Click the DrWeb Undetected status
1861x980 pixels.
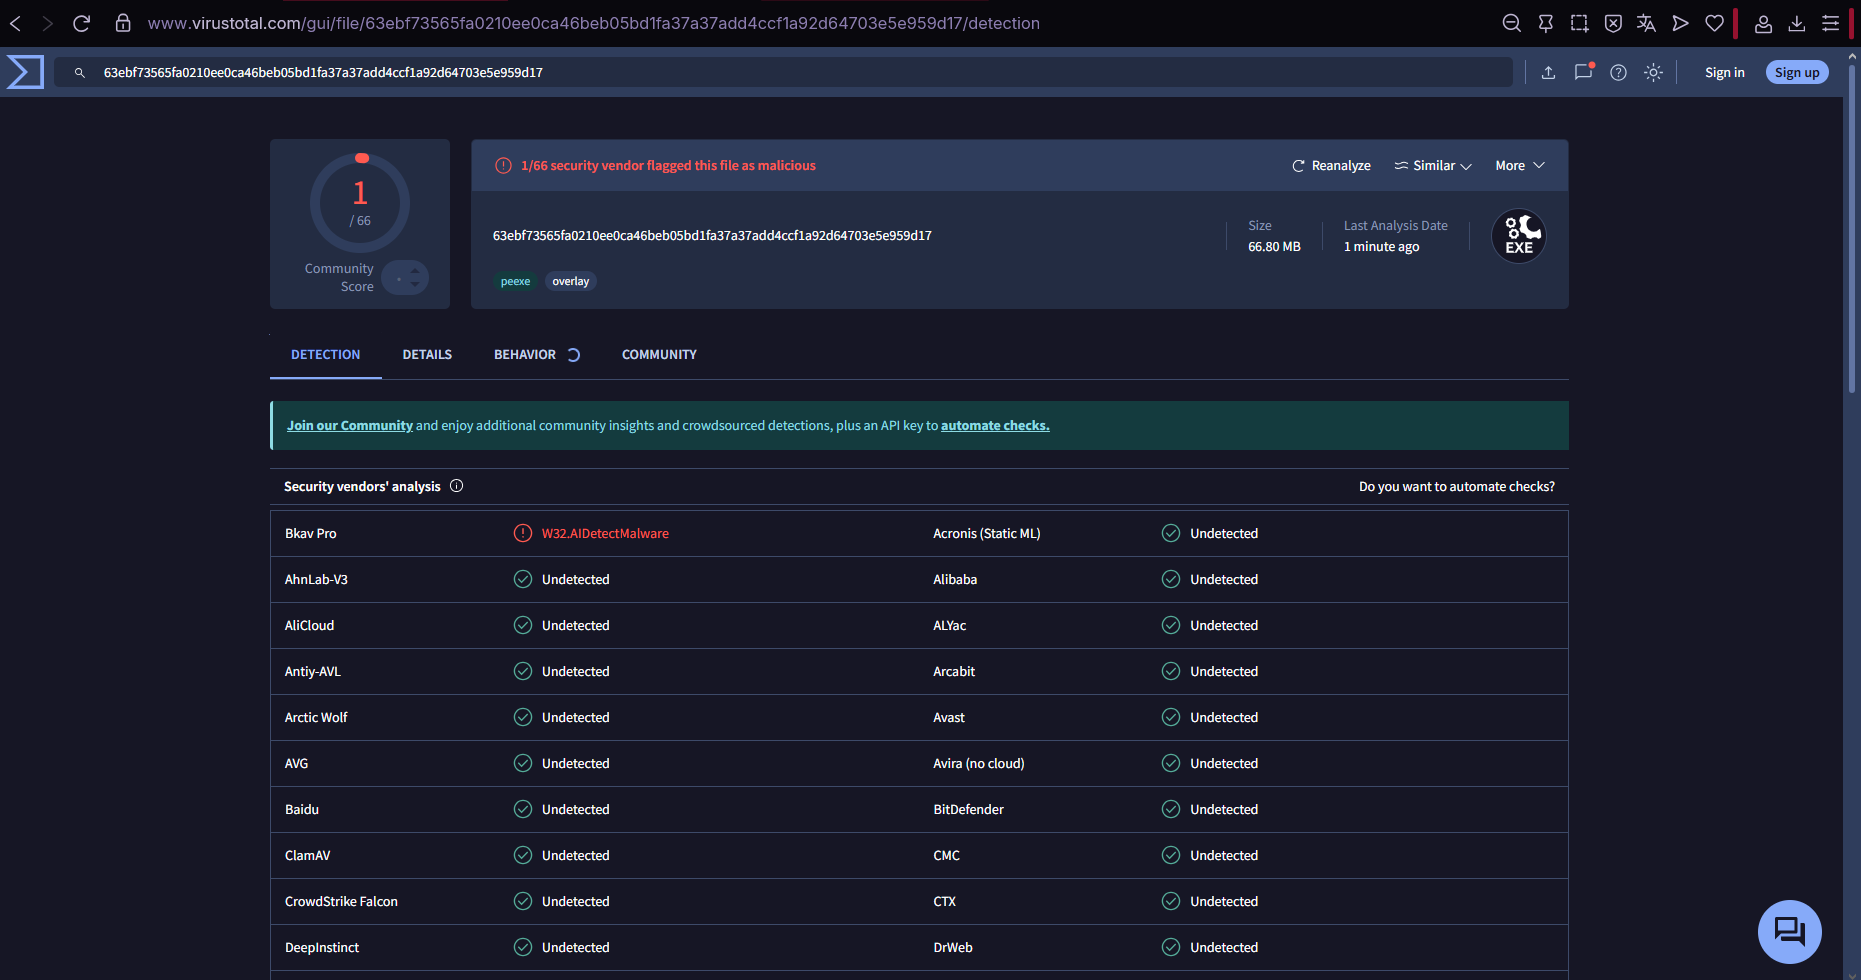(x=1224, y=947)
